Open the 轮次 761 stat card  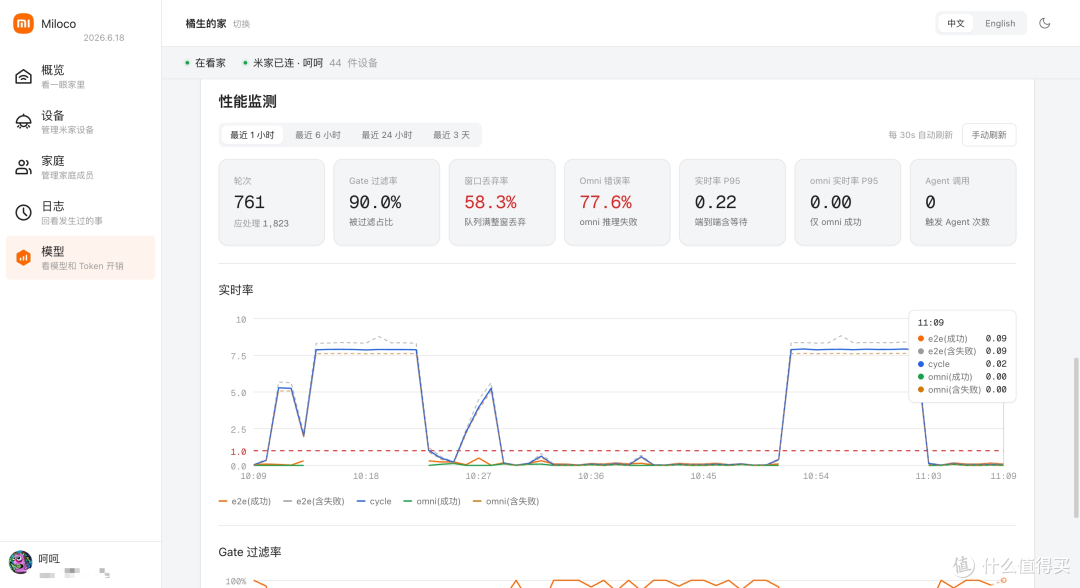tap(271, 202)
